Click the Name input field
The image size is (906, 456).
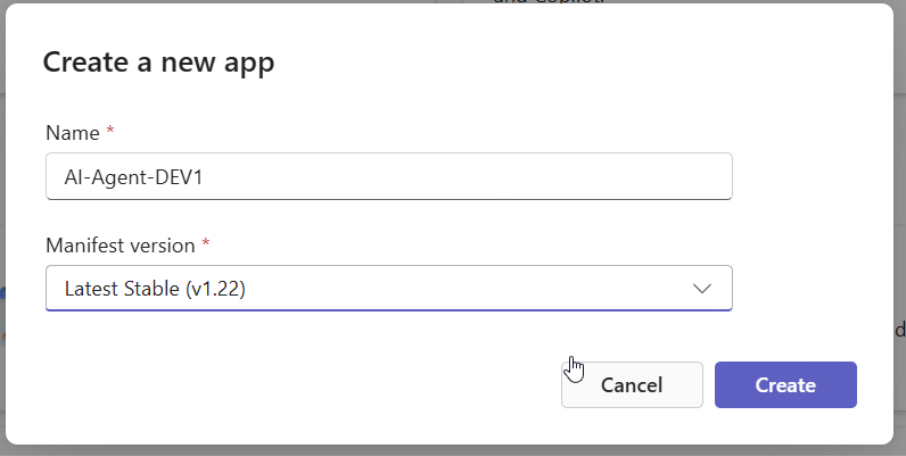(x=388, y=176)
